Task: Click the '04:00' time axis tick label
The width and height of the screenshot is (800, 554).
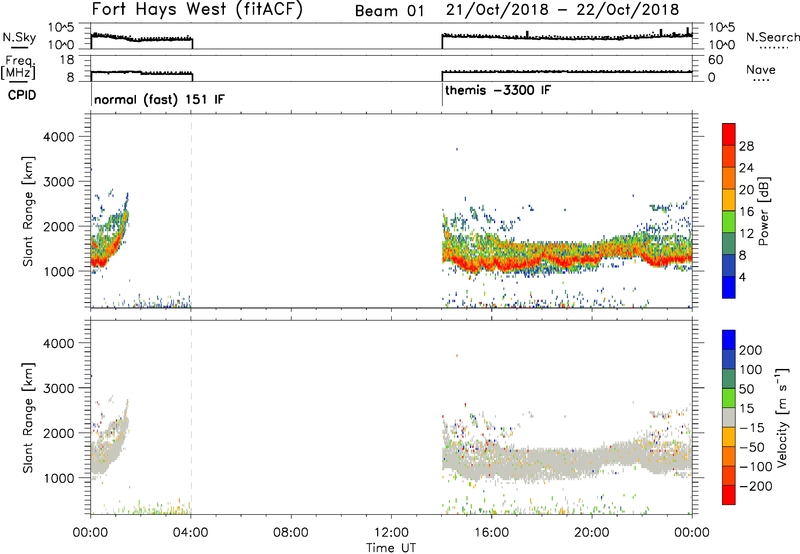Action: 190,533
